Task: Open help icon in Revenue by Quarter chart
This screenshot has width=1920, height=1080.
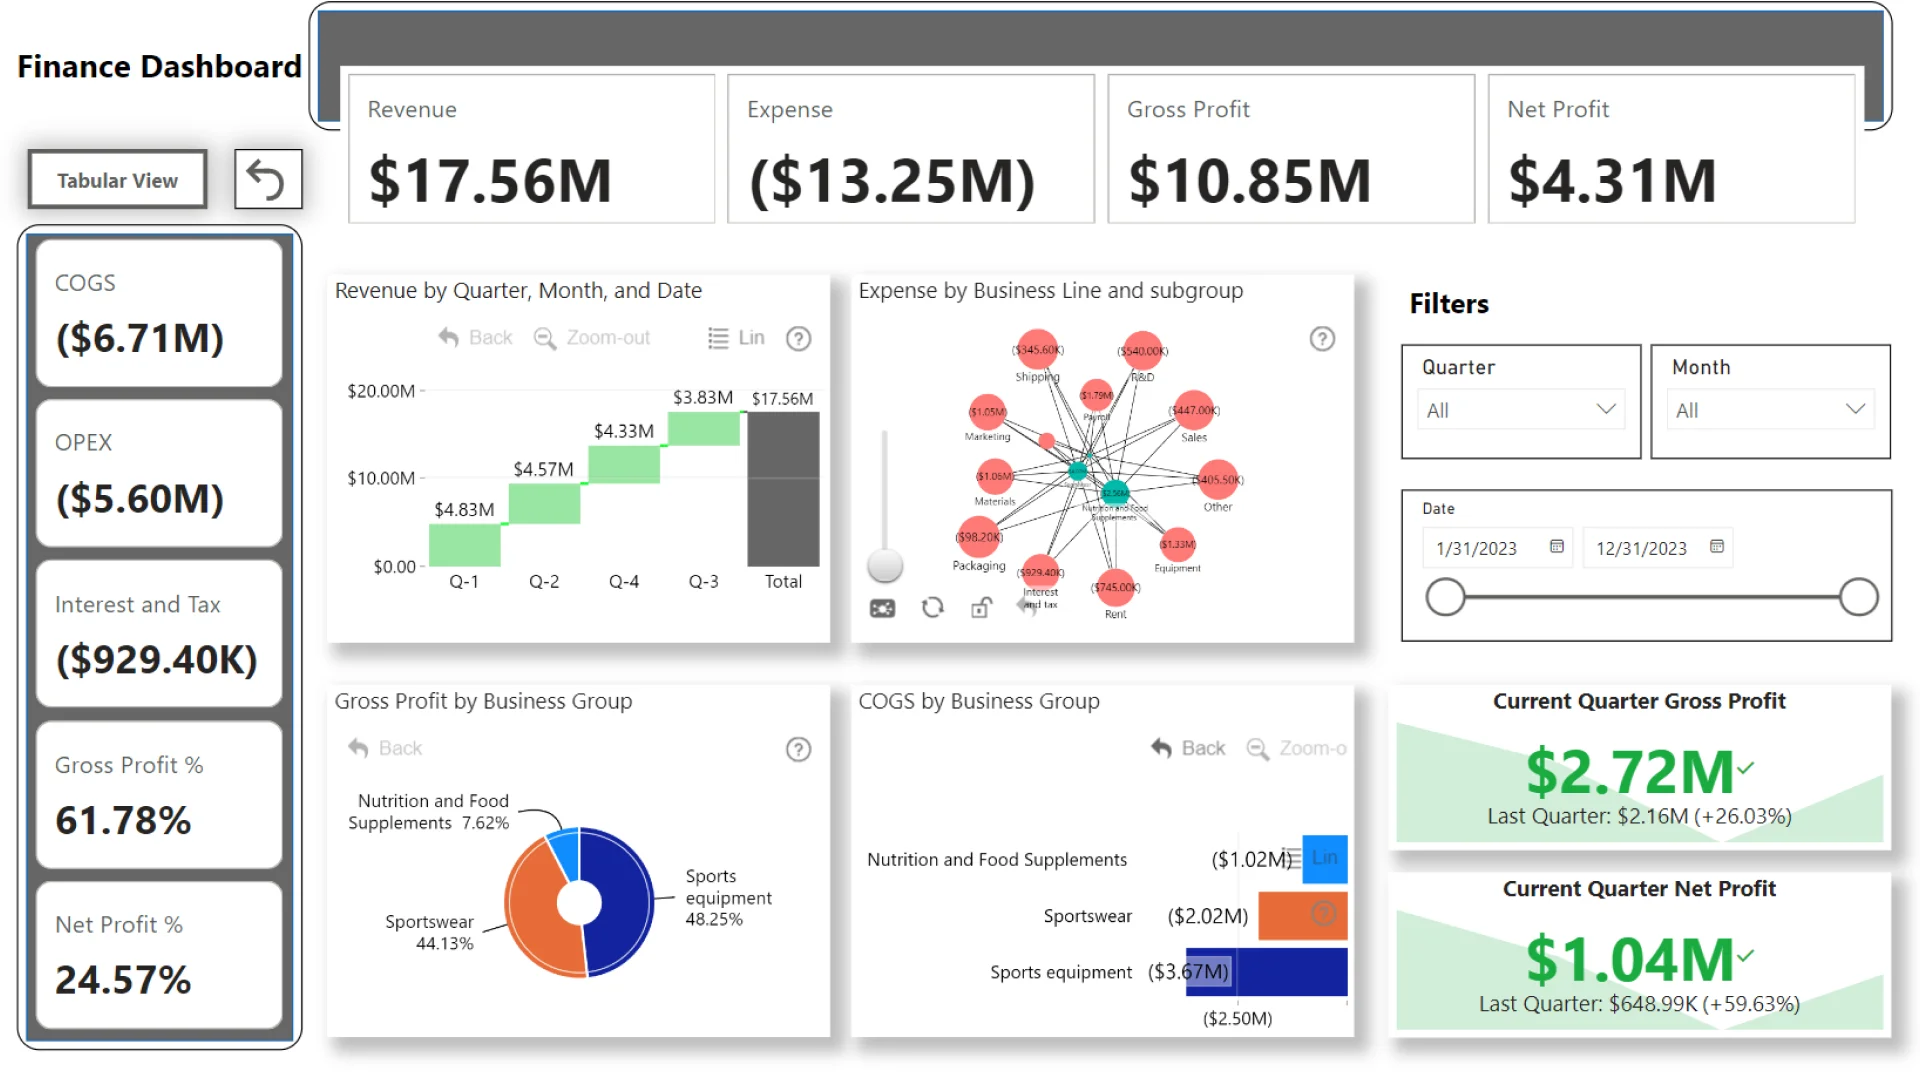Action: tap(798, 339)
